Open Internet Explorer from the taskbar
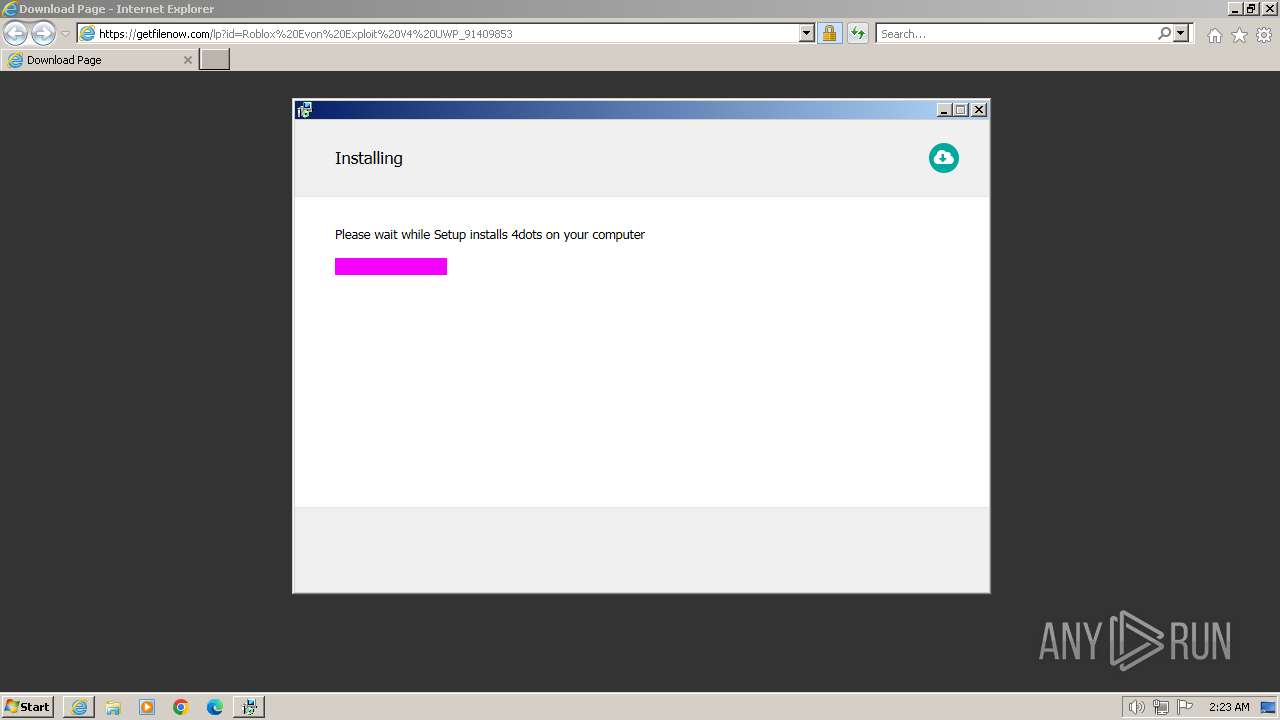The image size is (1280, 720). tap(79, 707)
